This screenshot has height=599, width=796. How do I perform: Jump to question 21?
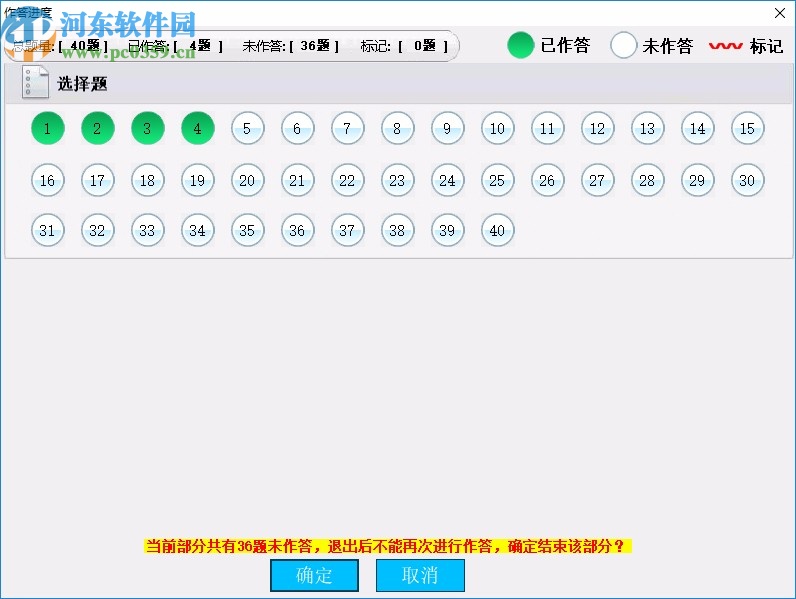click(x=297, y=180)
